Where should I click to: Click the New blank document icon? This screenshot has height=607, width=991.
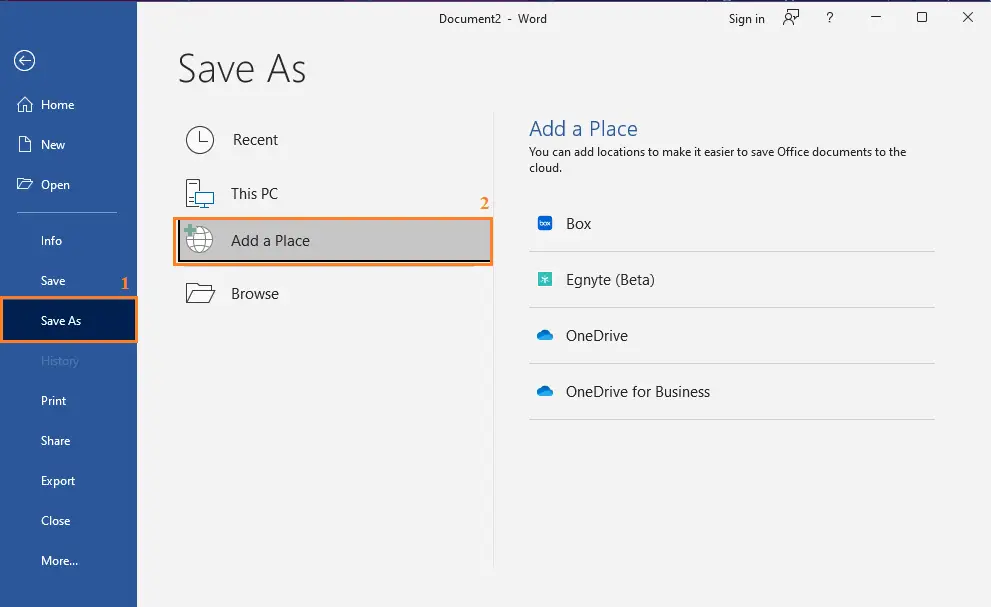pyautogui.click(x=25, y=144)
